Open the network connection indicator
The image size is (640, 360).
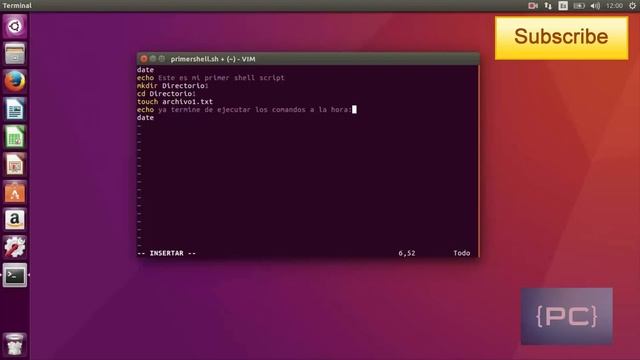click(x=548, y=6)
